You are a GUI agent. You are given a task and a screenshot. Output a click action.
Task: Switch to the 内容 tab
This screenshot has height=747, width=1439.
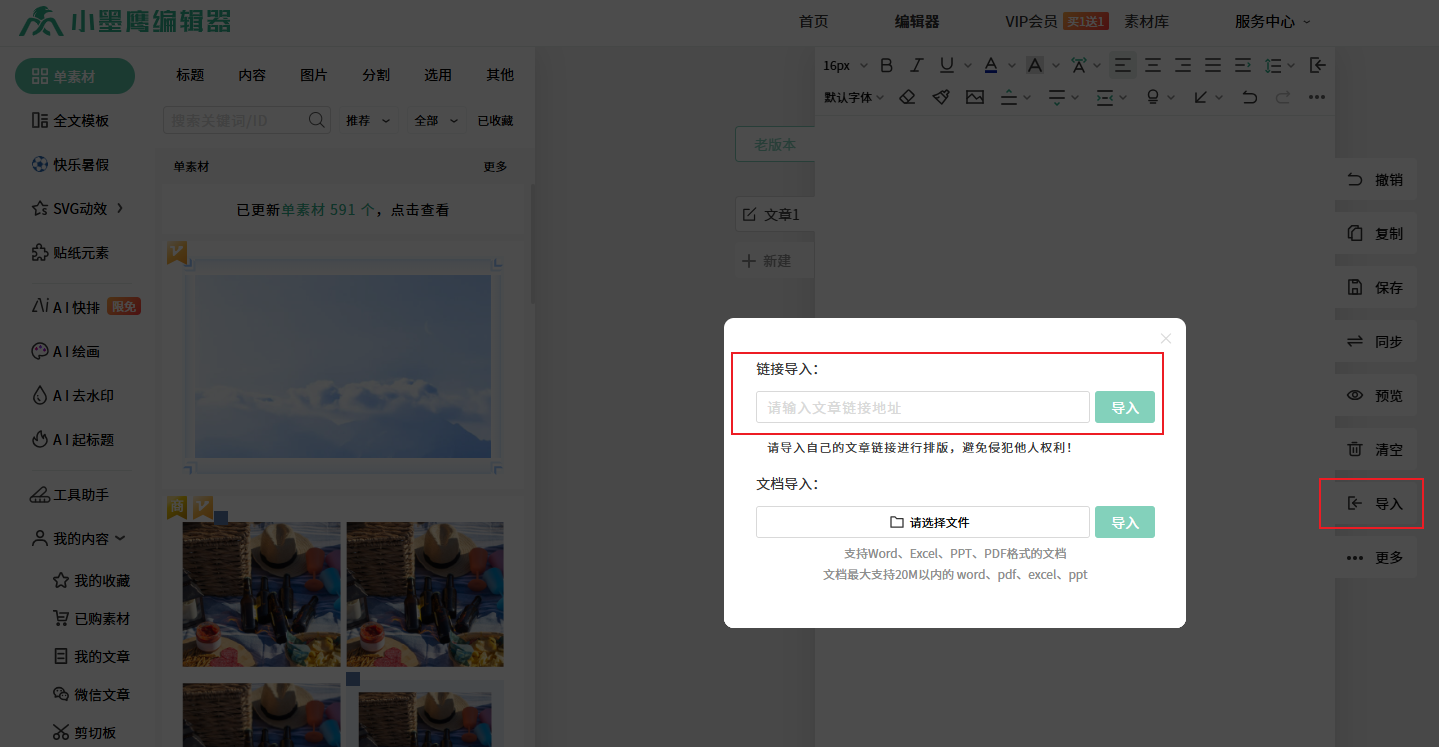click(252, 74)
